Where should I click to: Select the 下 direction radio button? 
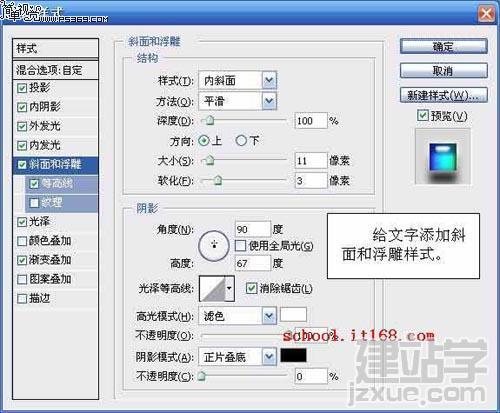241,141
